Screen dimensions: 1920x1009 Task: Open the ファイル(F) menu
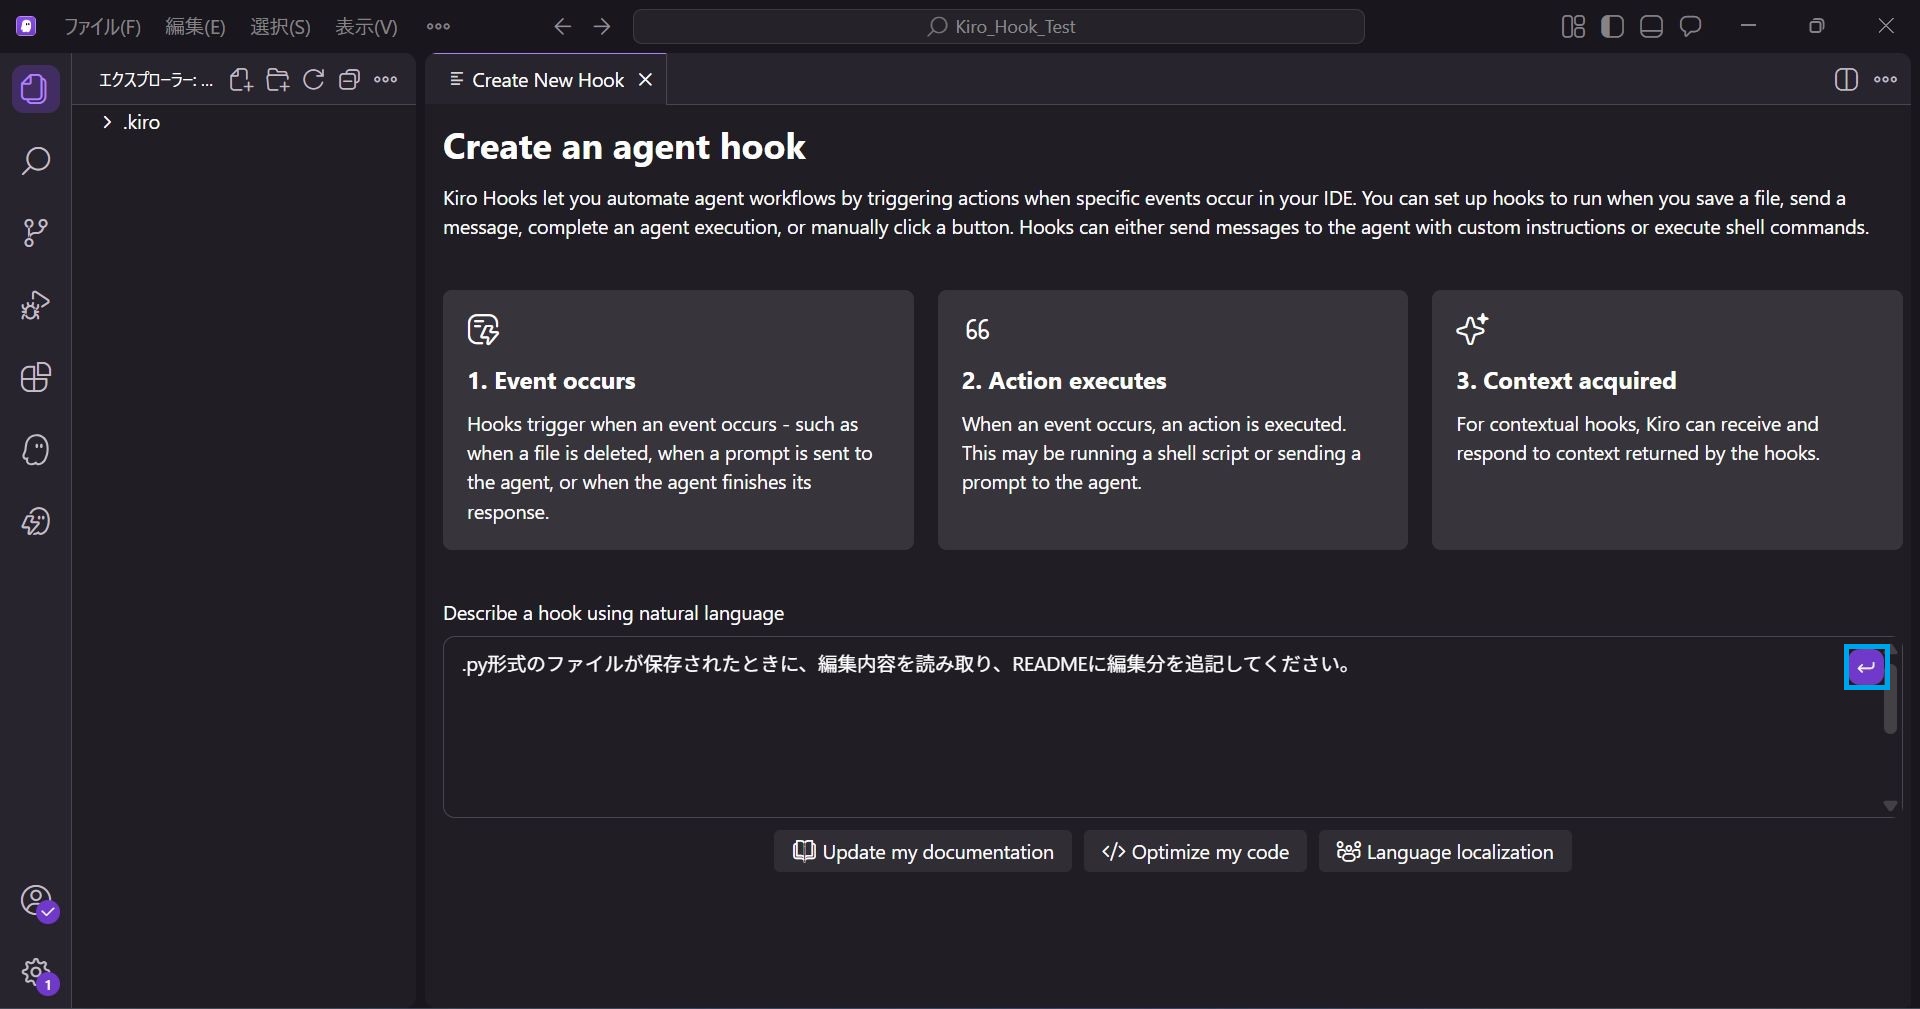pyautogui.click(x=102, y=27)
